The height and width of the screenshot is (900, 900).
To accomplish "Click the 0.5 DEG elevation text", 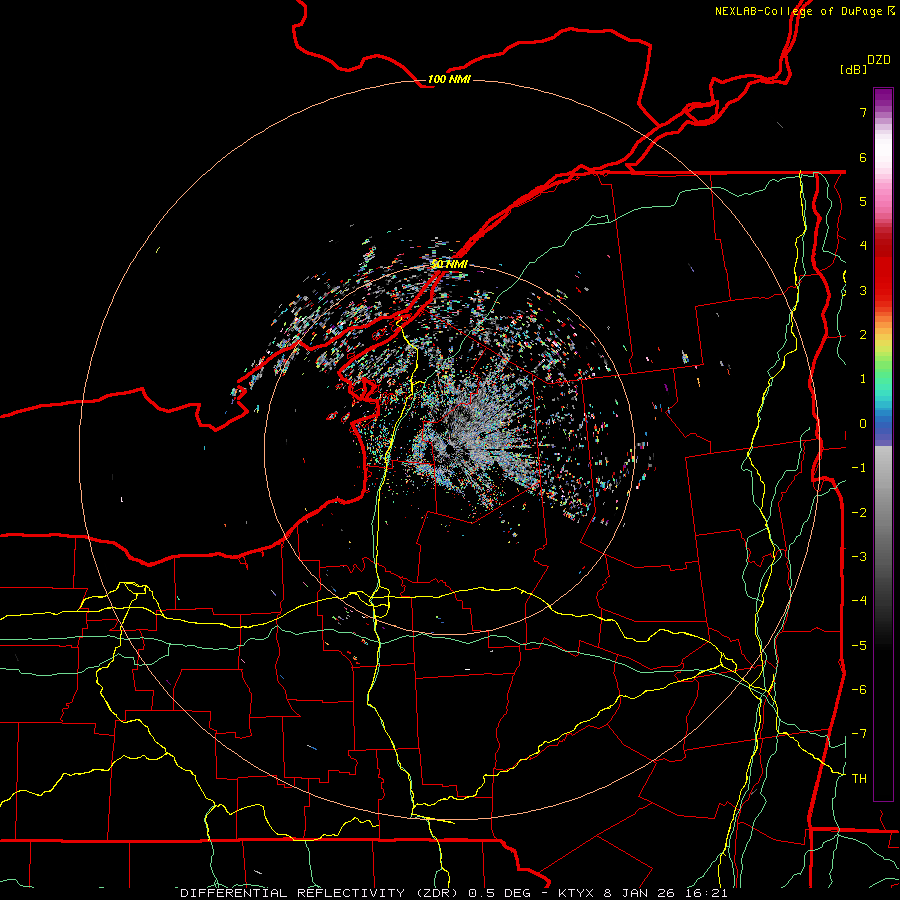I will 501,893.
